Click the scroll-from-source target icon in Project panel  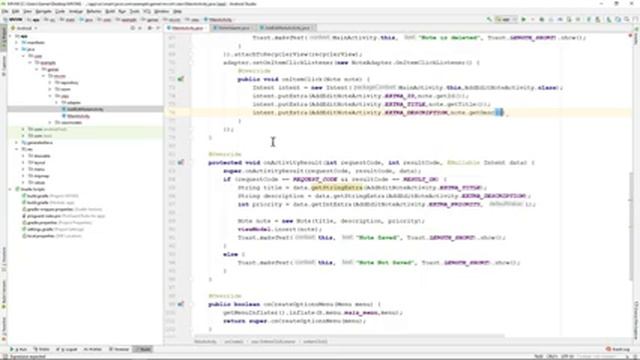coord(132,28)
